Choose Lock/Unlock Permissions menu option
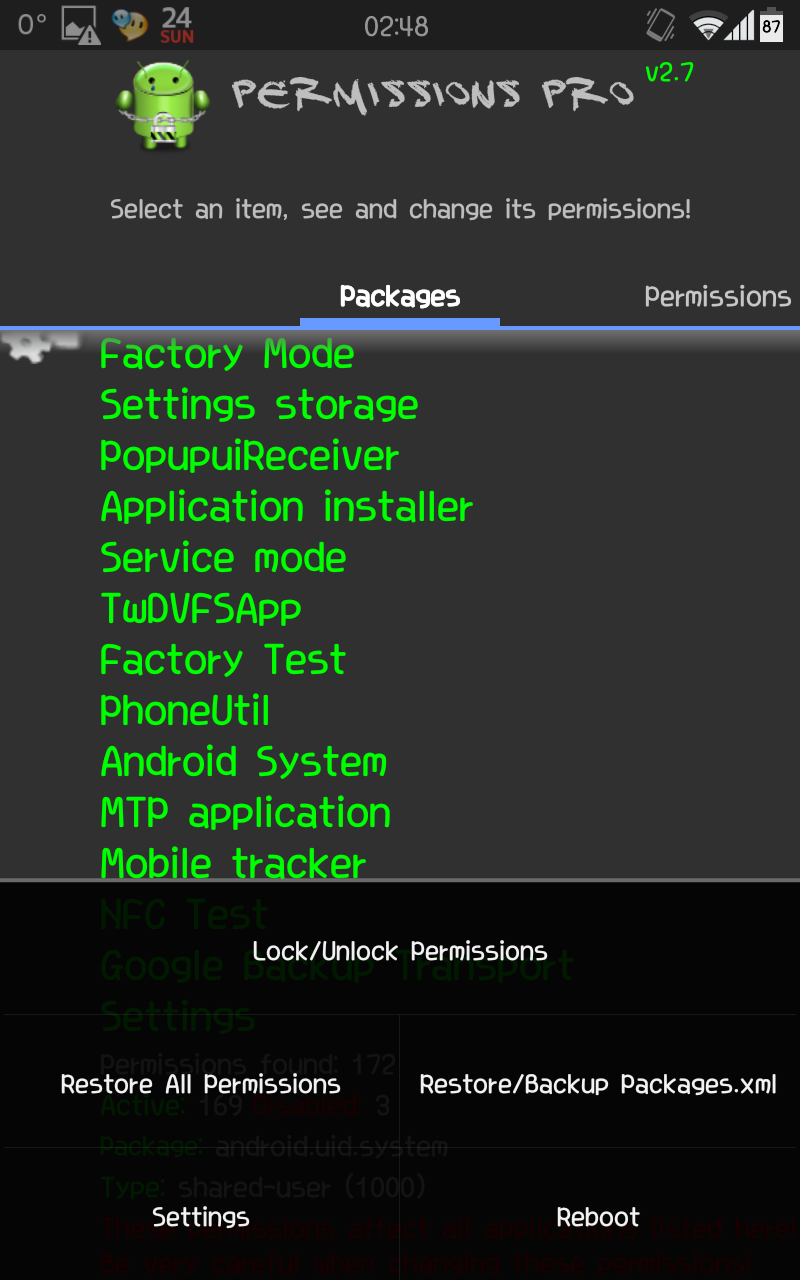This screenshot has width=800, height=1280. [x=400, y=951]
